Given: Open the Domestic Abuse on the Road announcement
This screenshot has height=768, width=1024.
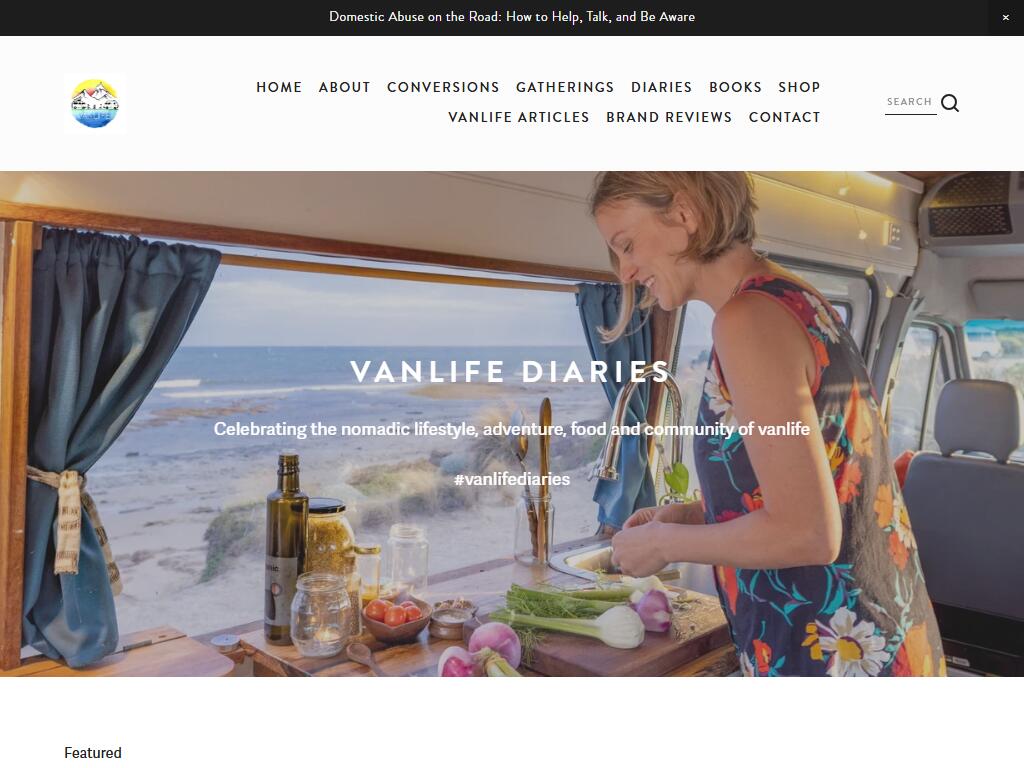Looking at the screenshot, I should (x=512, y=17).
